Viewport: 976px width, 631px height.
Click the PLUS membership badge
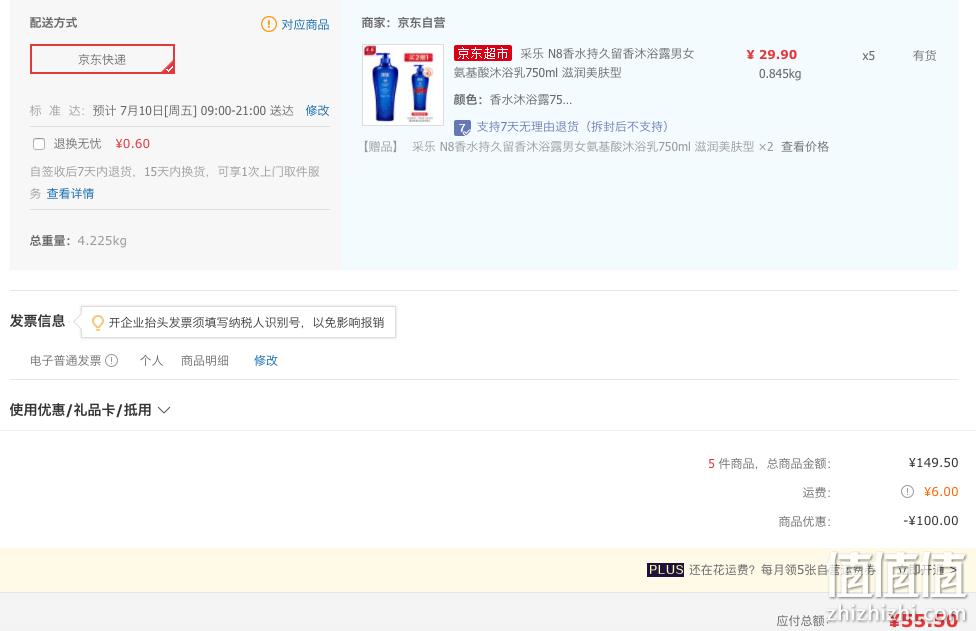665,569
